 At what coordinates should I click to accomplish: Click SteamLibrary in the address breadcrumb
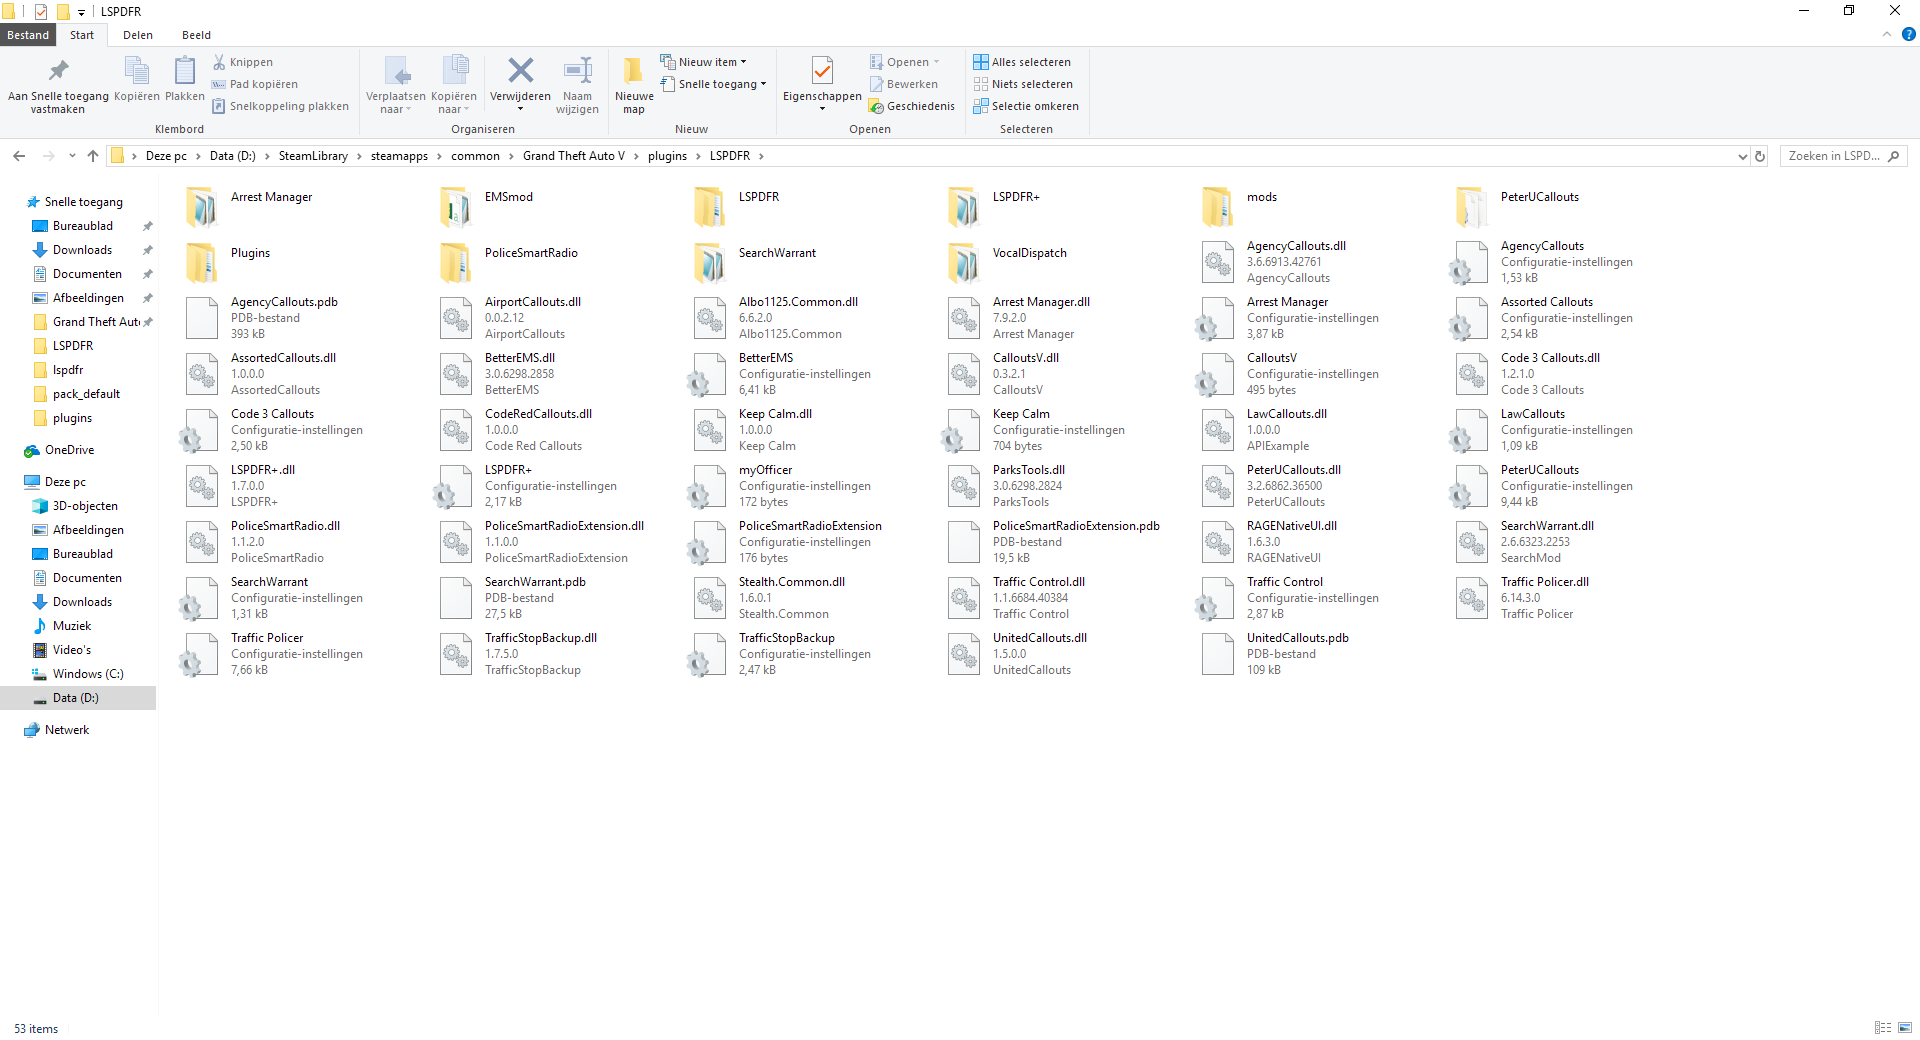313,156
